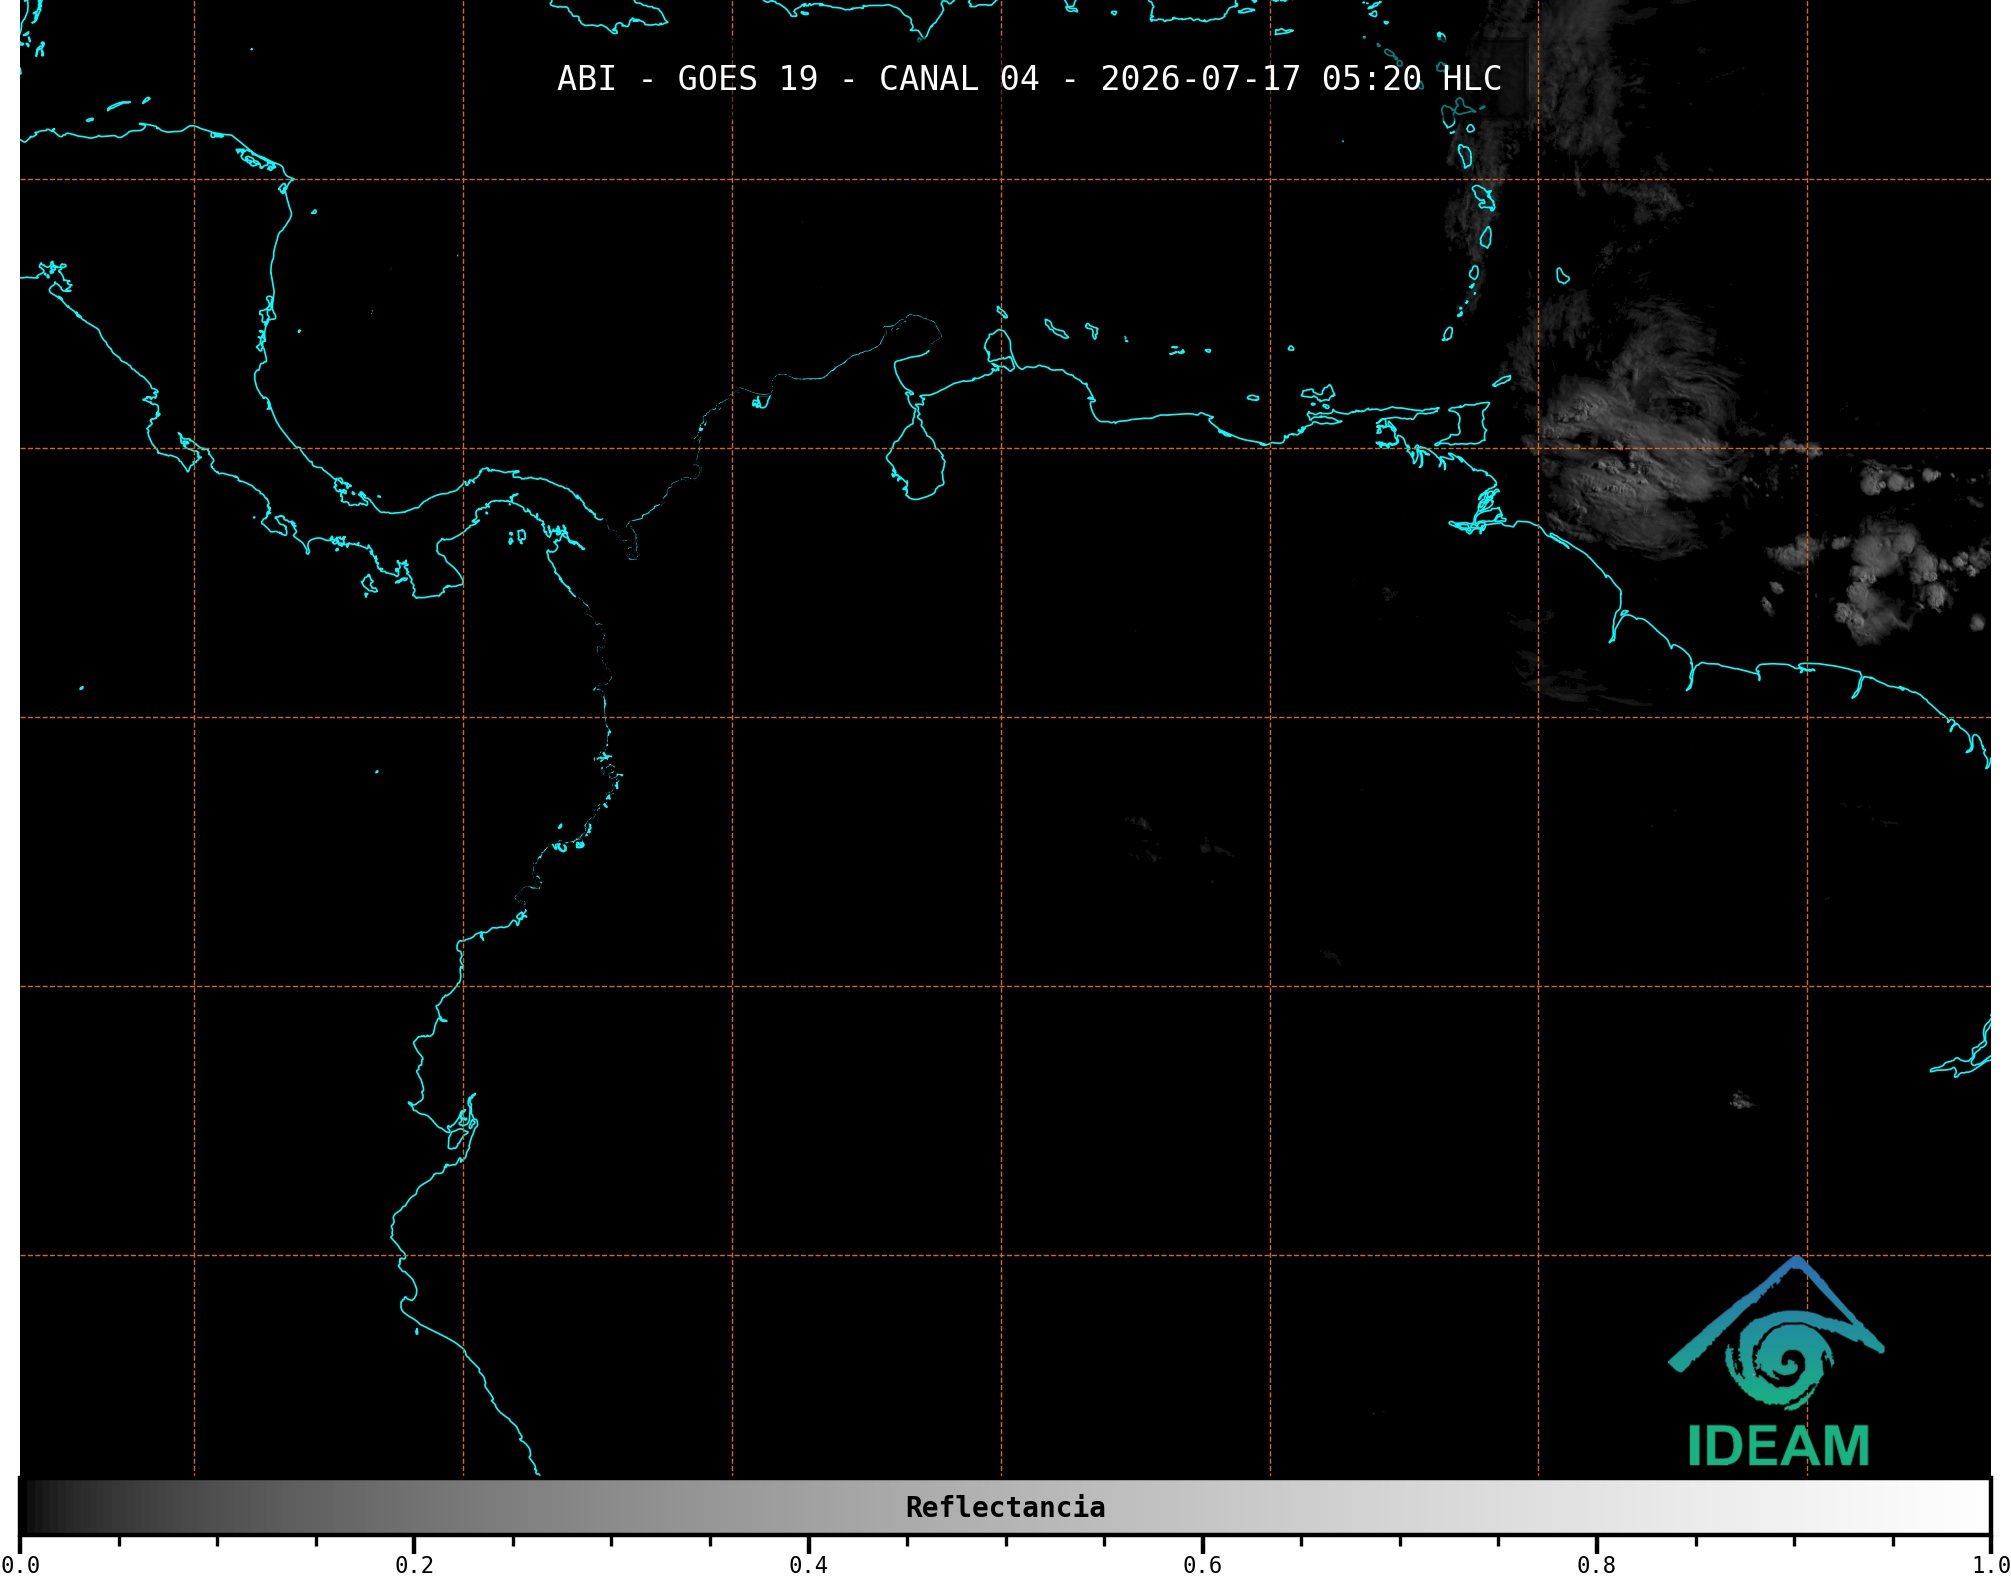Viewport: 2011px width, 1577px height.
Task: Click the IDEAM logo
Action: (1777, 1362)
